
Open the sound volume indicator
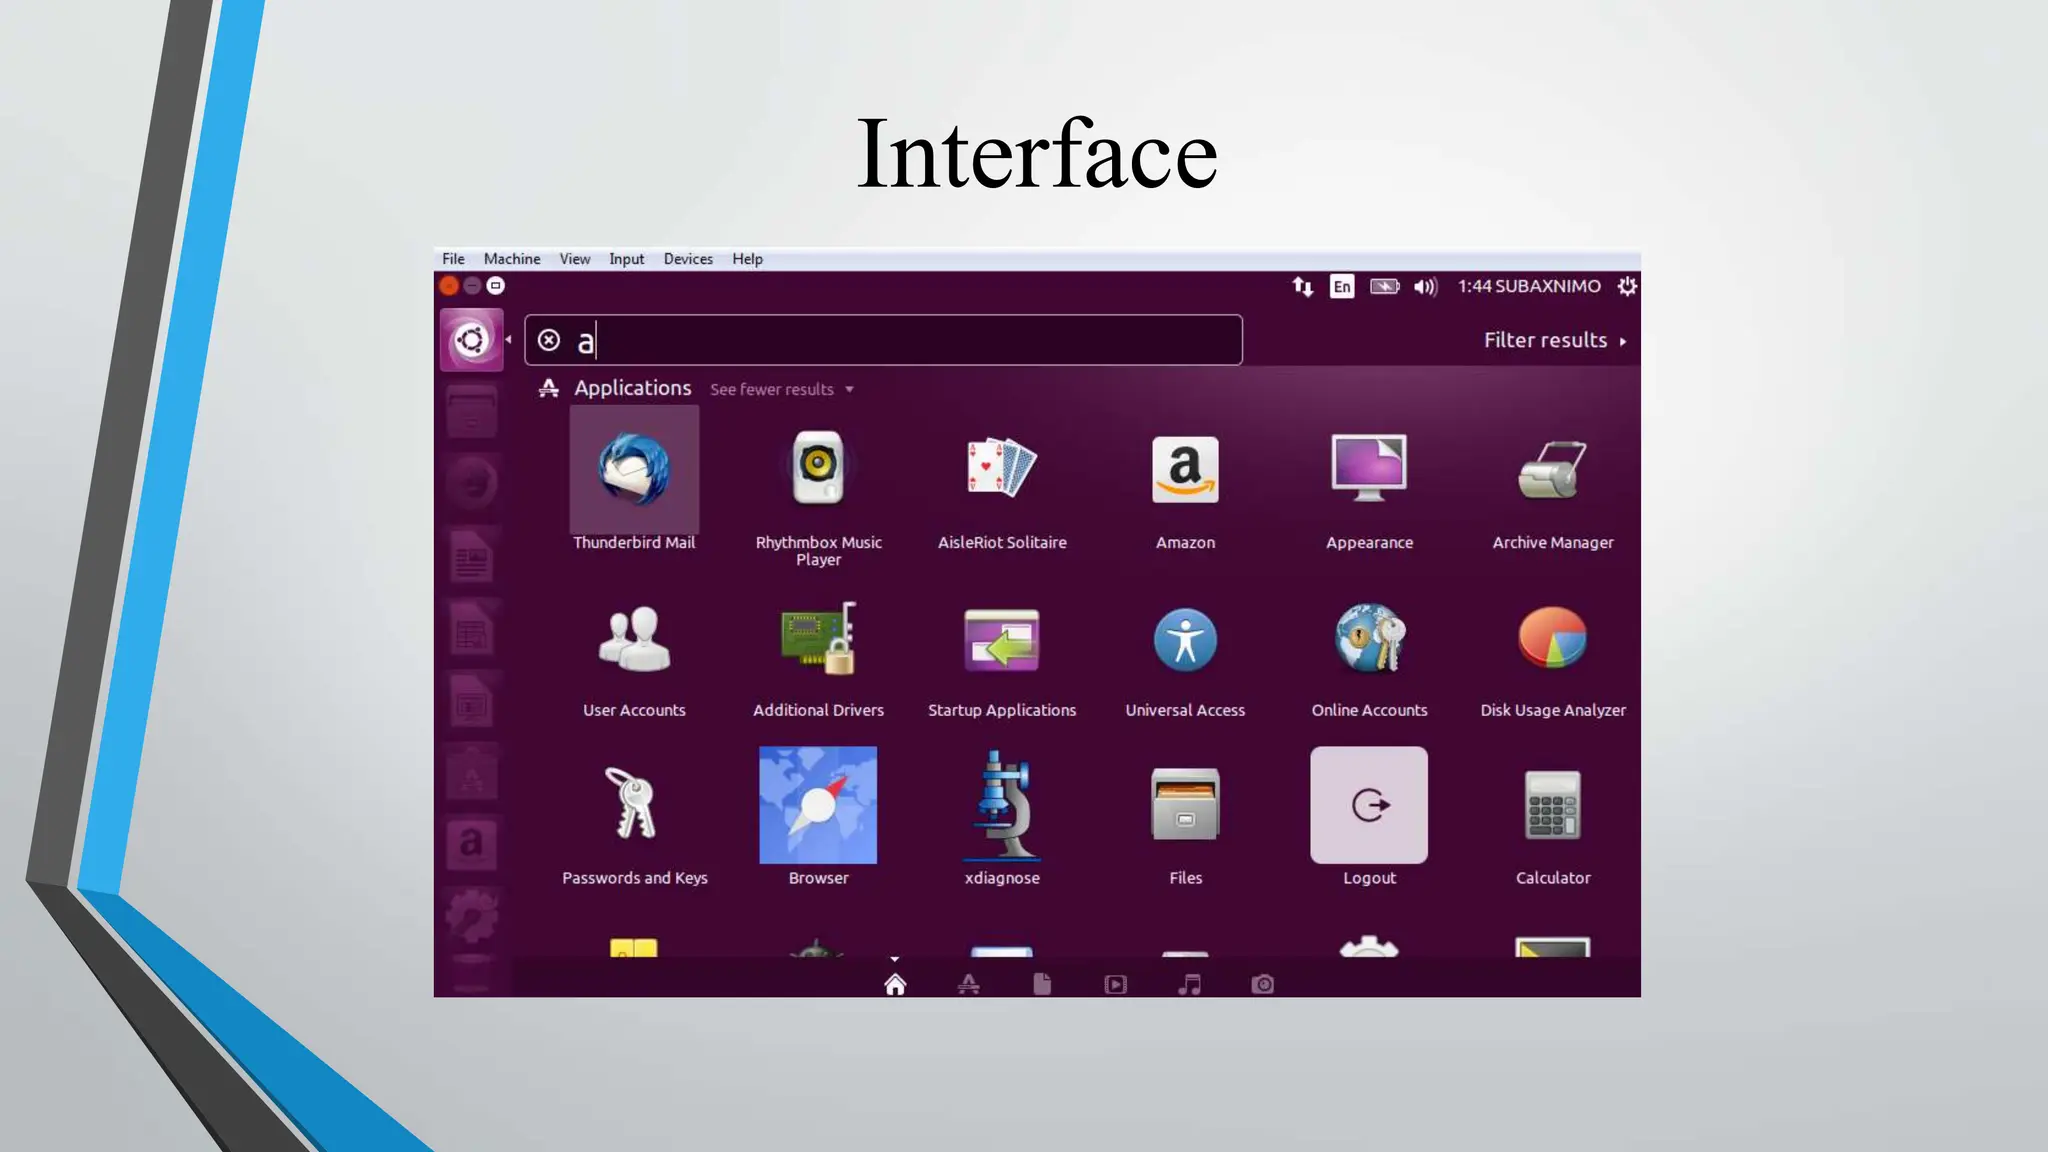(1425, 287)
